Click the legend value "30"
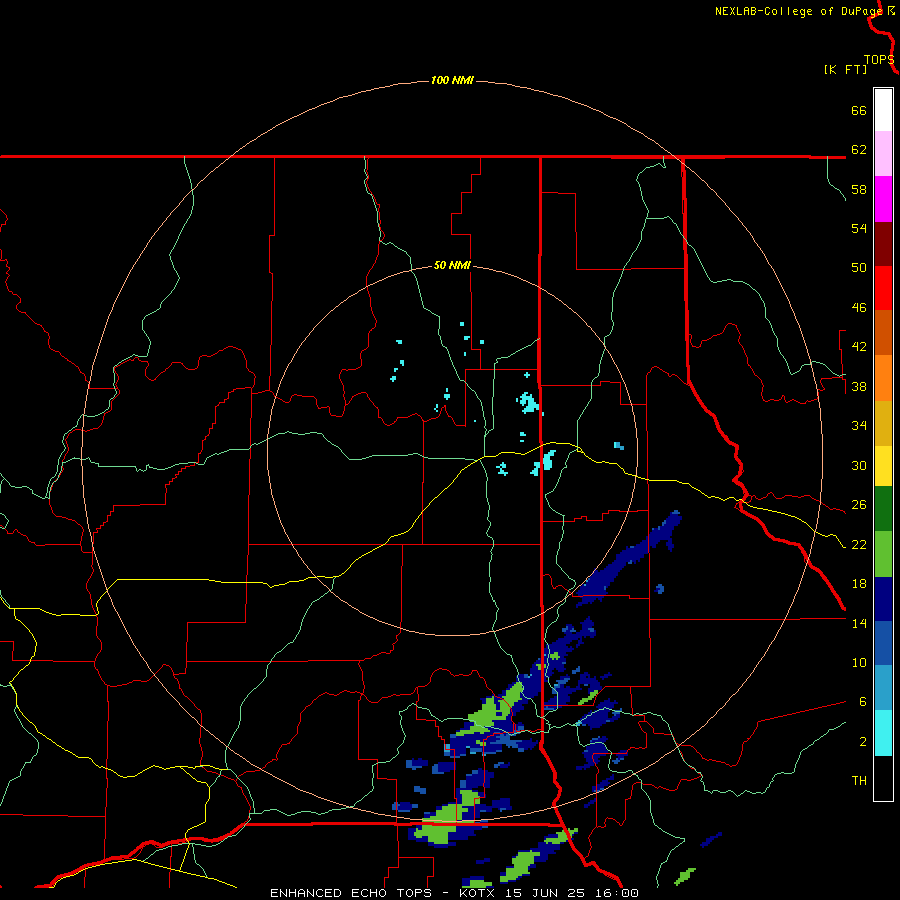The height and width of the screenshot is (900, 900). pos(859,465)
